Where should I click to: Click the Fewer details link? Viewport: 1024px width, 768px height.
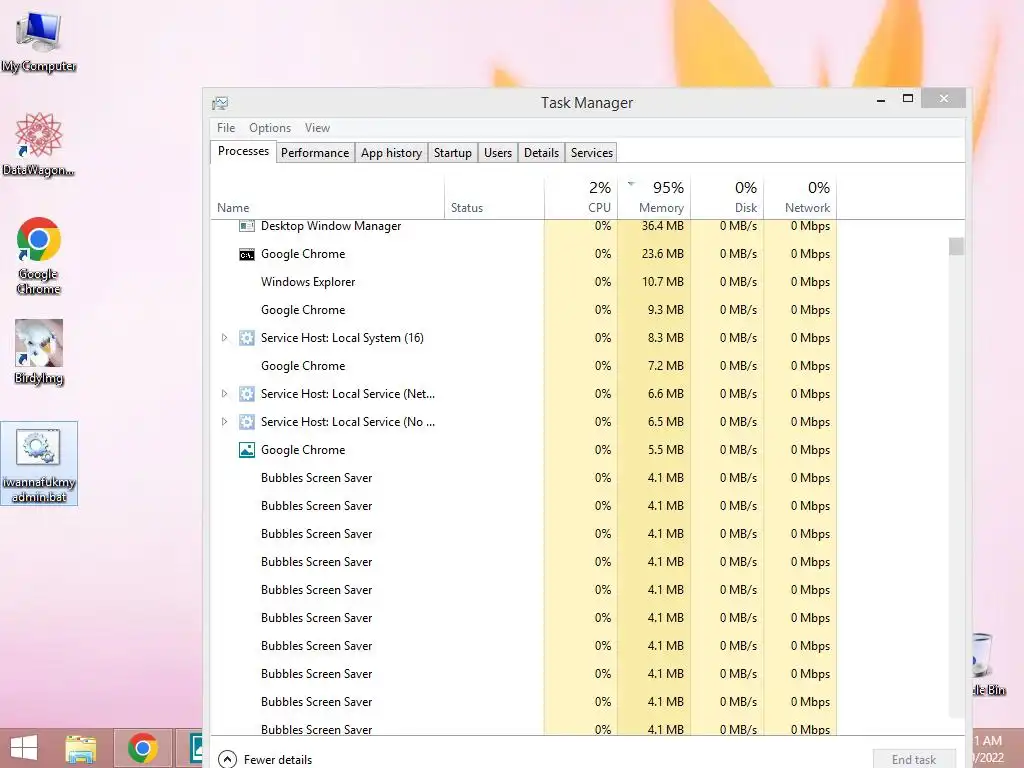coord(278,760)
